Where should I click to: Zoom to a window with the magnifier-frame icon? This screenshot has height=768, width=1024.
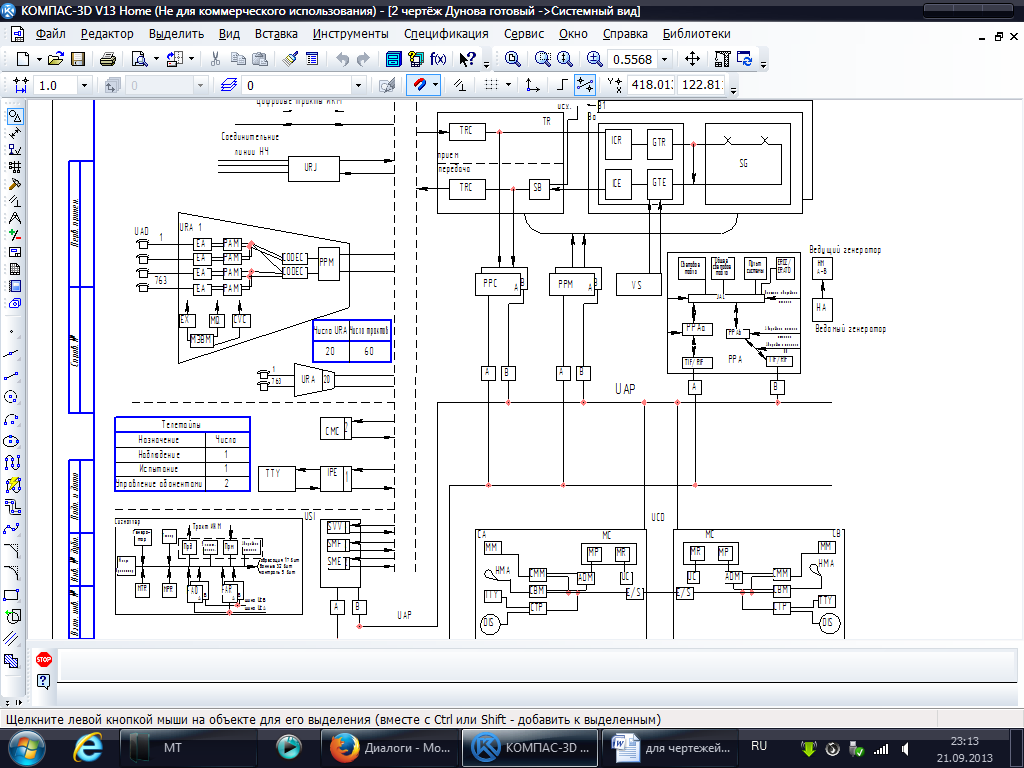click(542, 59)
